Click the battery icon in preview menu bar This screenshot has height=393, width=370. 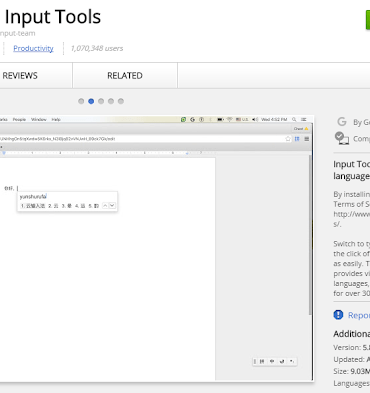coord(220,119)
